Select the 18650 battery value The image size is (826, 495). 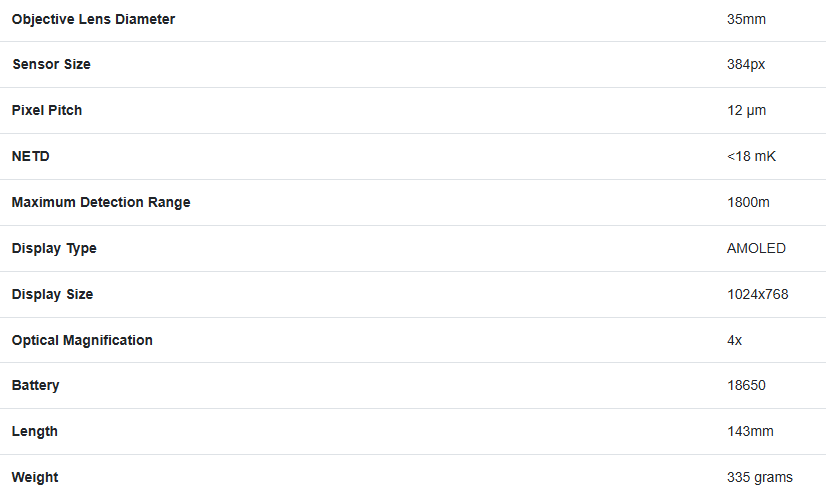746,385
